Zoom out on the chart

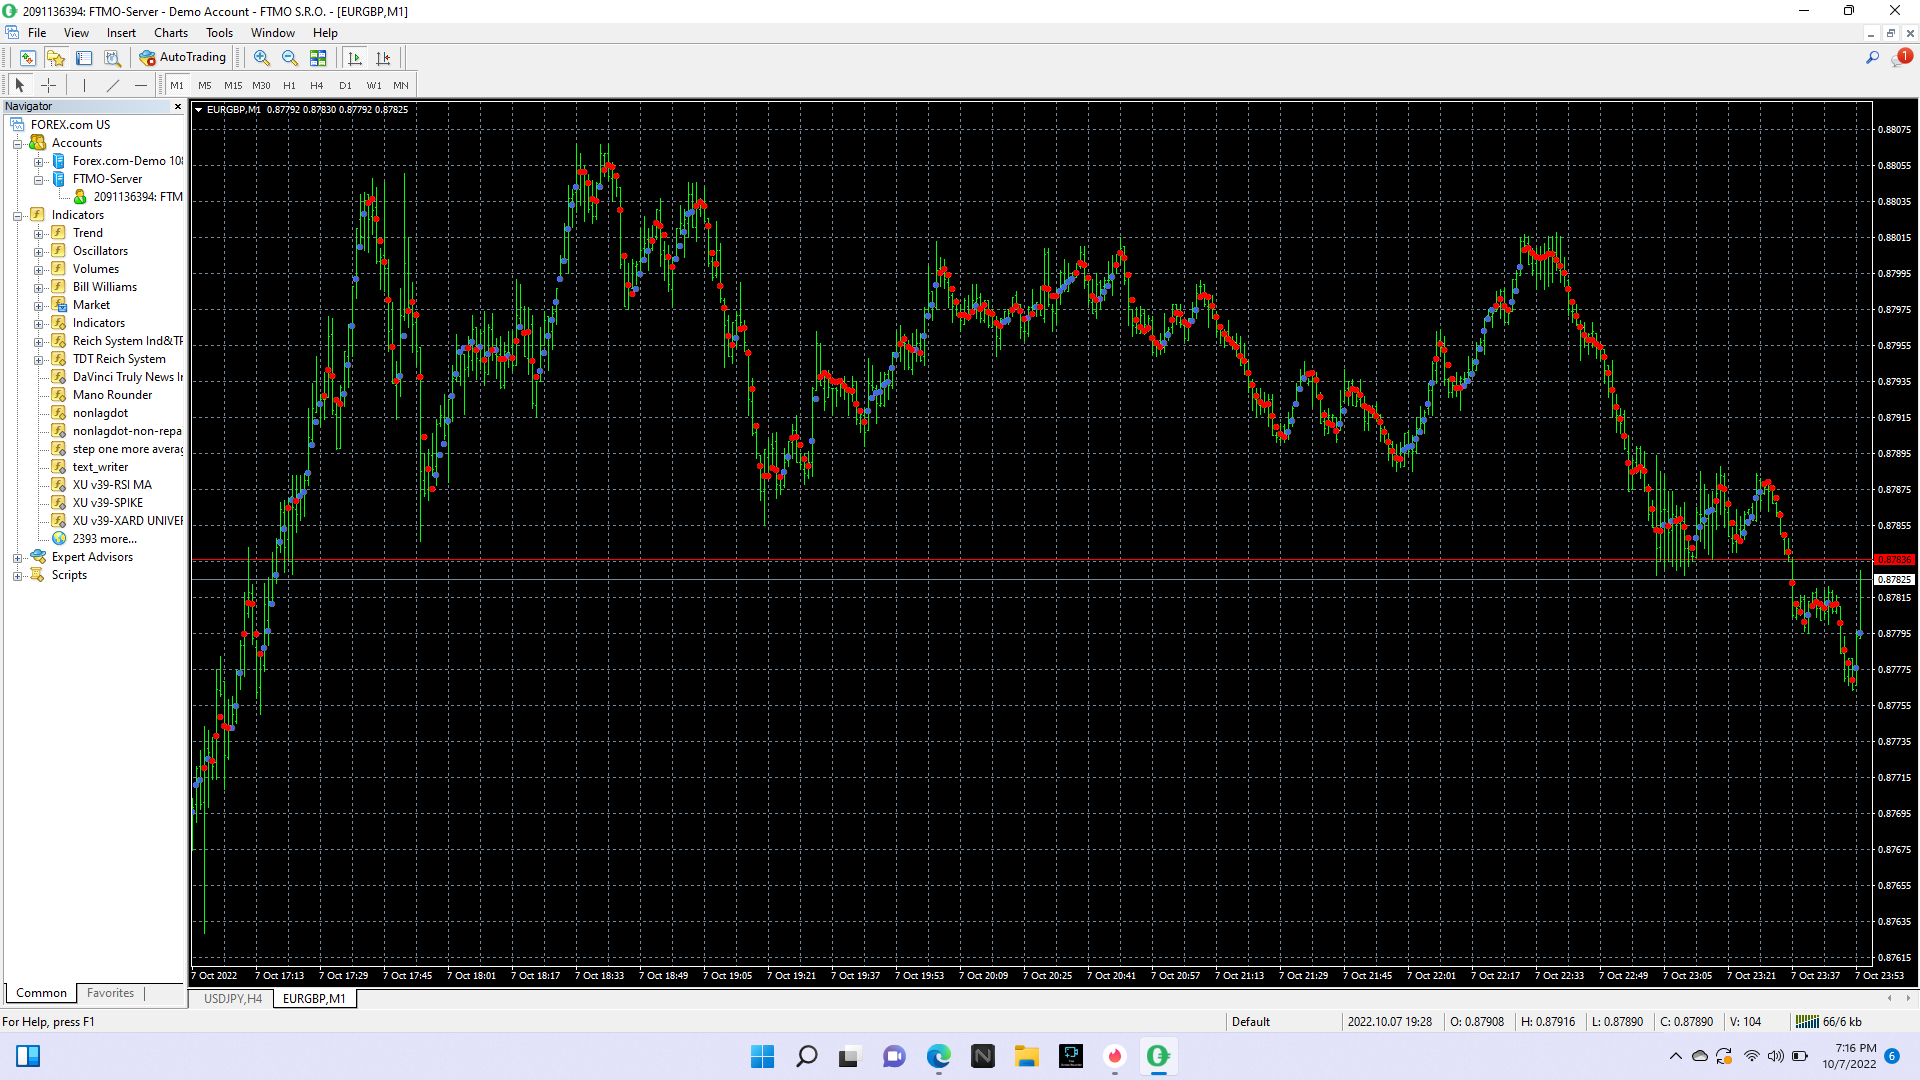290,58
